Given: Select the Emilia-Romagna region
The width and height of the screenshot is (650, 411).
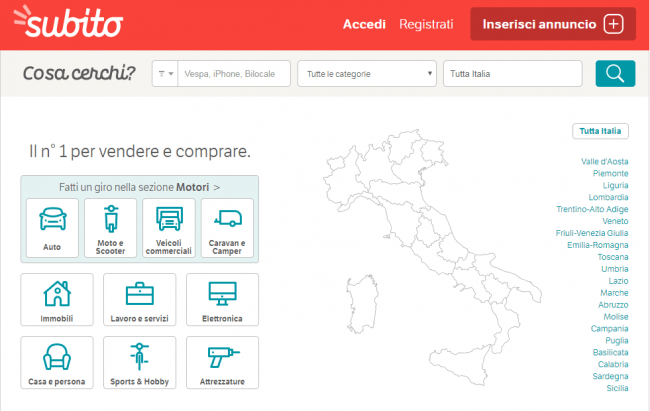Looking at the screenshot, I should click(x=597, y=245).
